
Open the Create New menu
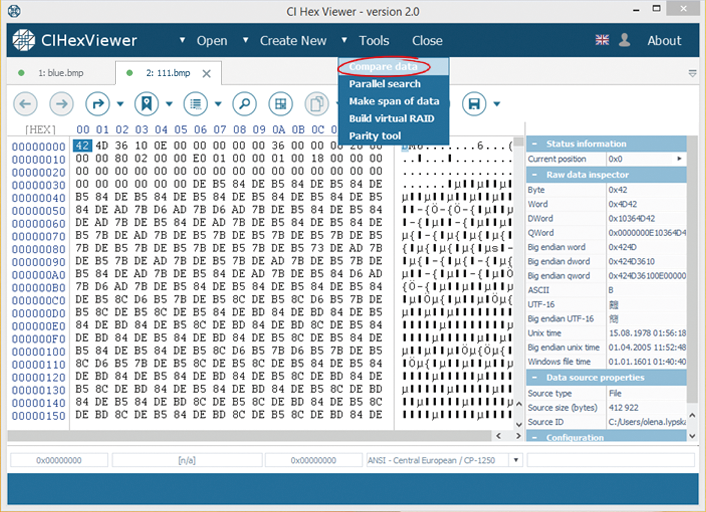[x=293, y=41]
